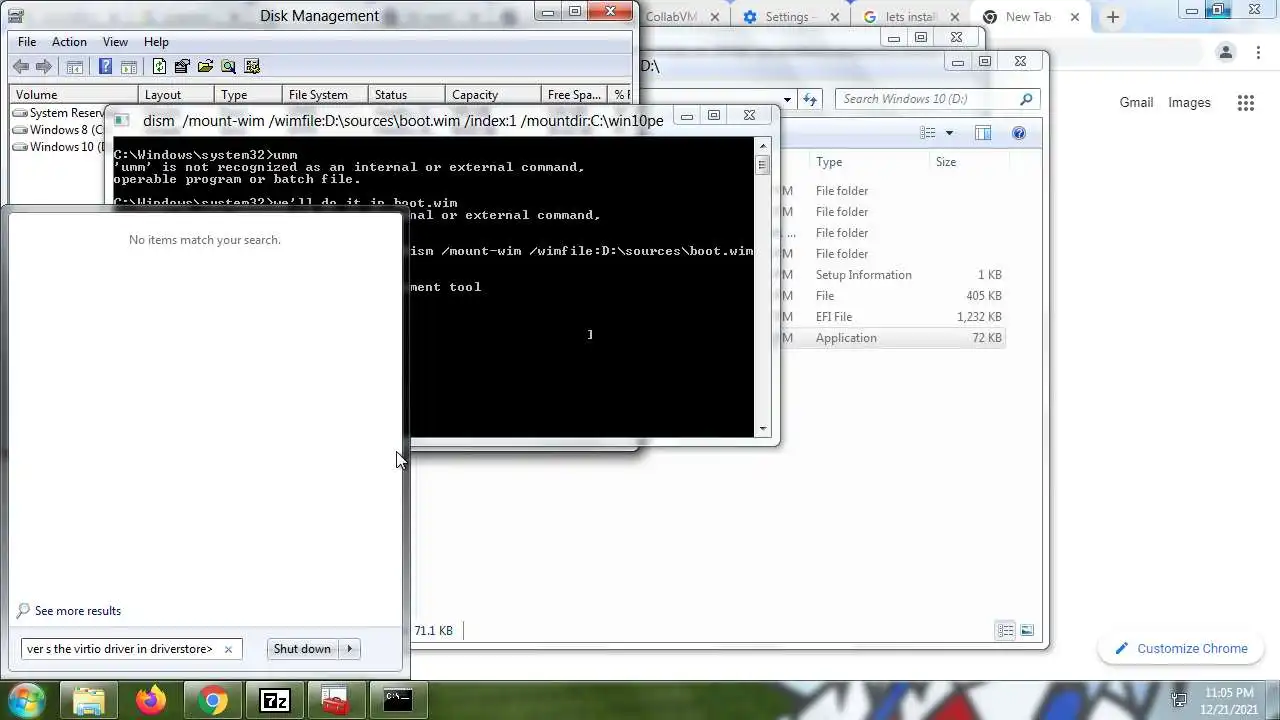
Task: Click the Back arrow in Disk Management toolbar
Action: click(x=21, y=66)
